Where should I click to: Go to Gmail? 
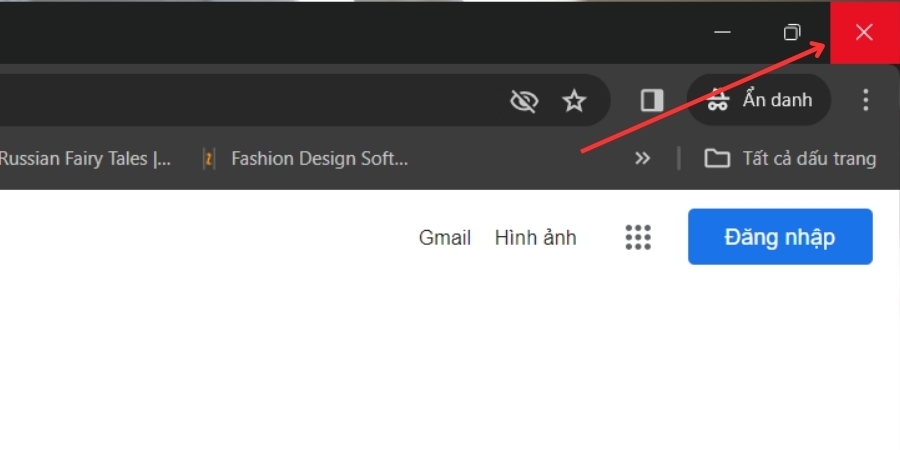[x=444, y=238]
